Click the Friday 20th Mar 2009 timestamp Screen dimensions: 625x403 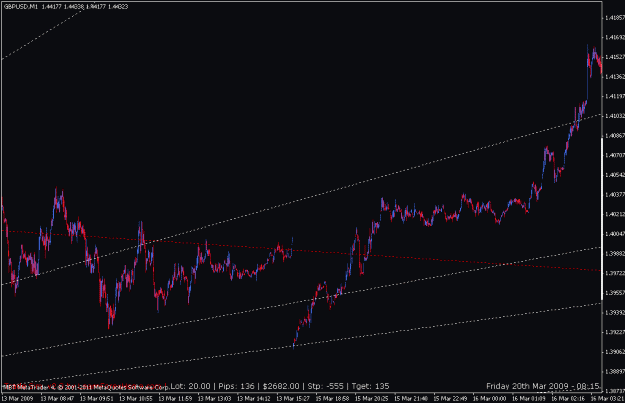coord(542,386)
